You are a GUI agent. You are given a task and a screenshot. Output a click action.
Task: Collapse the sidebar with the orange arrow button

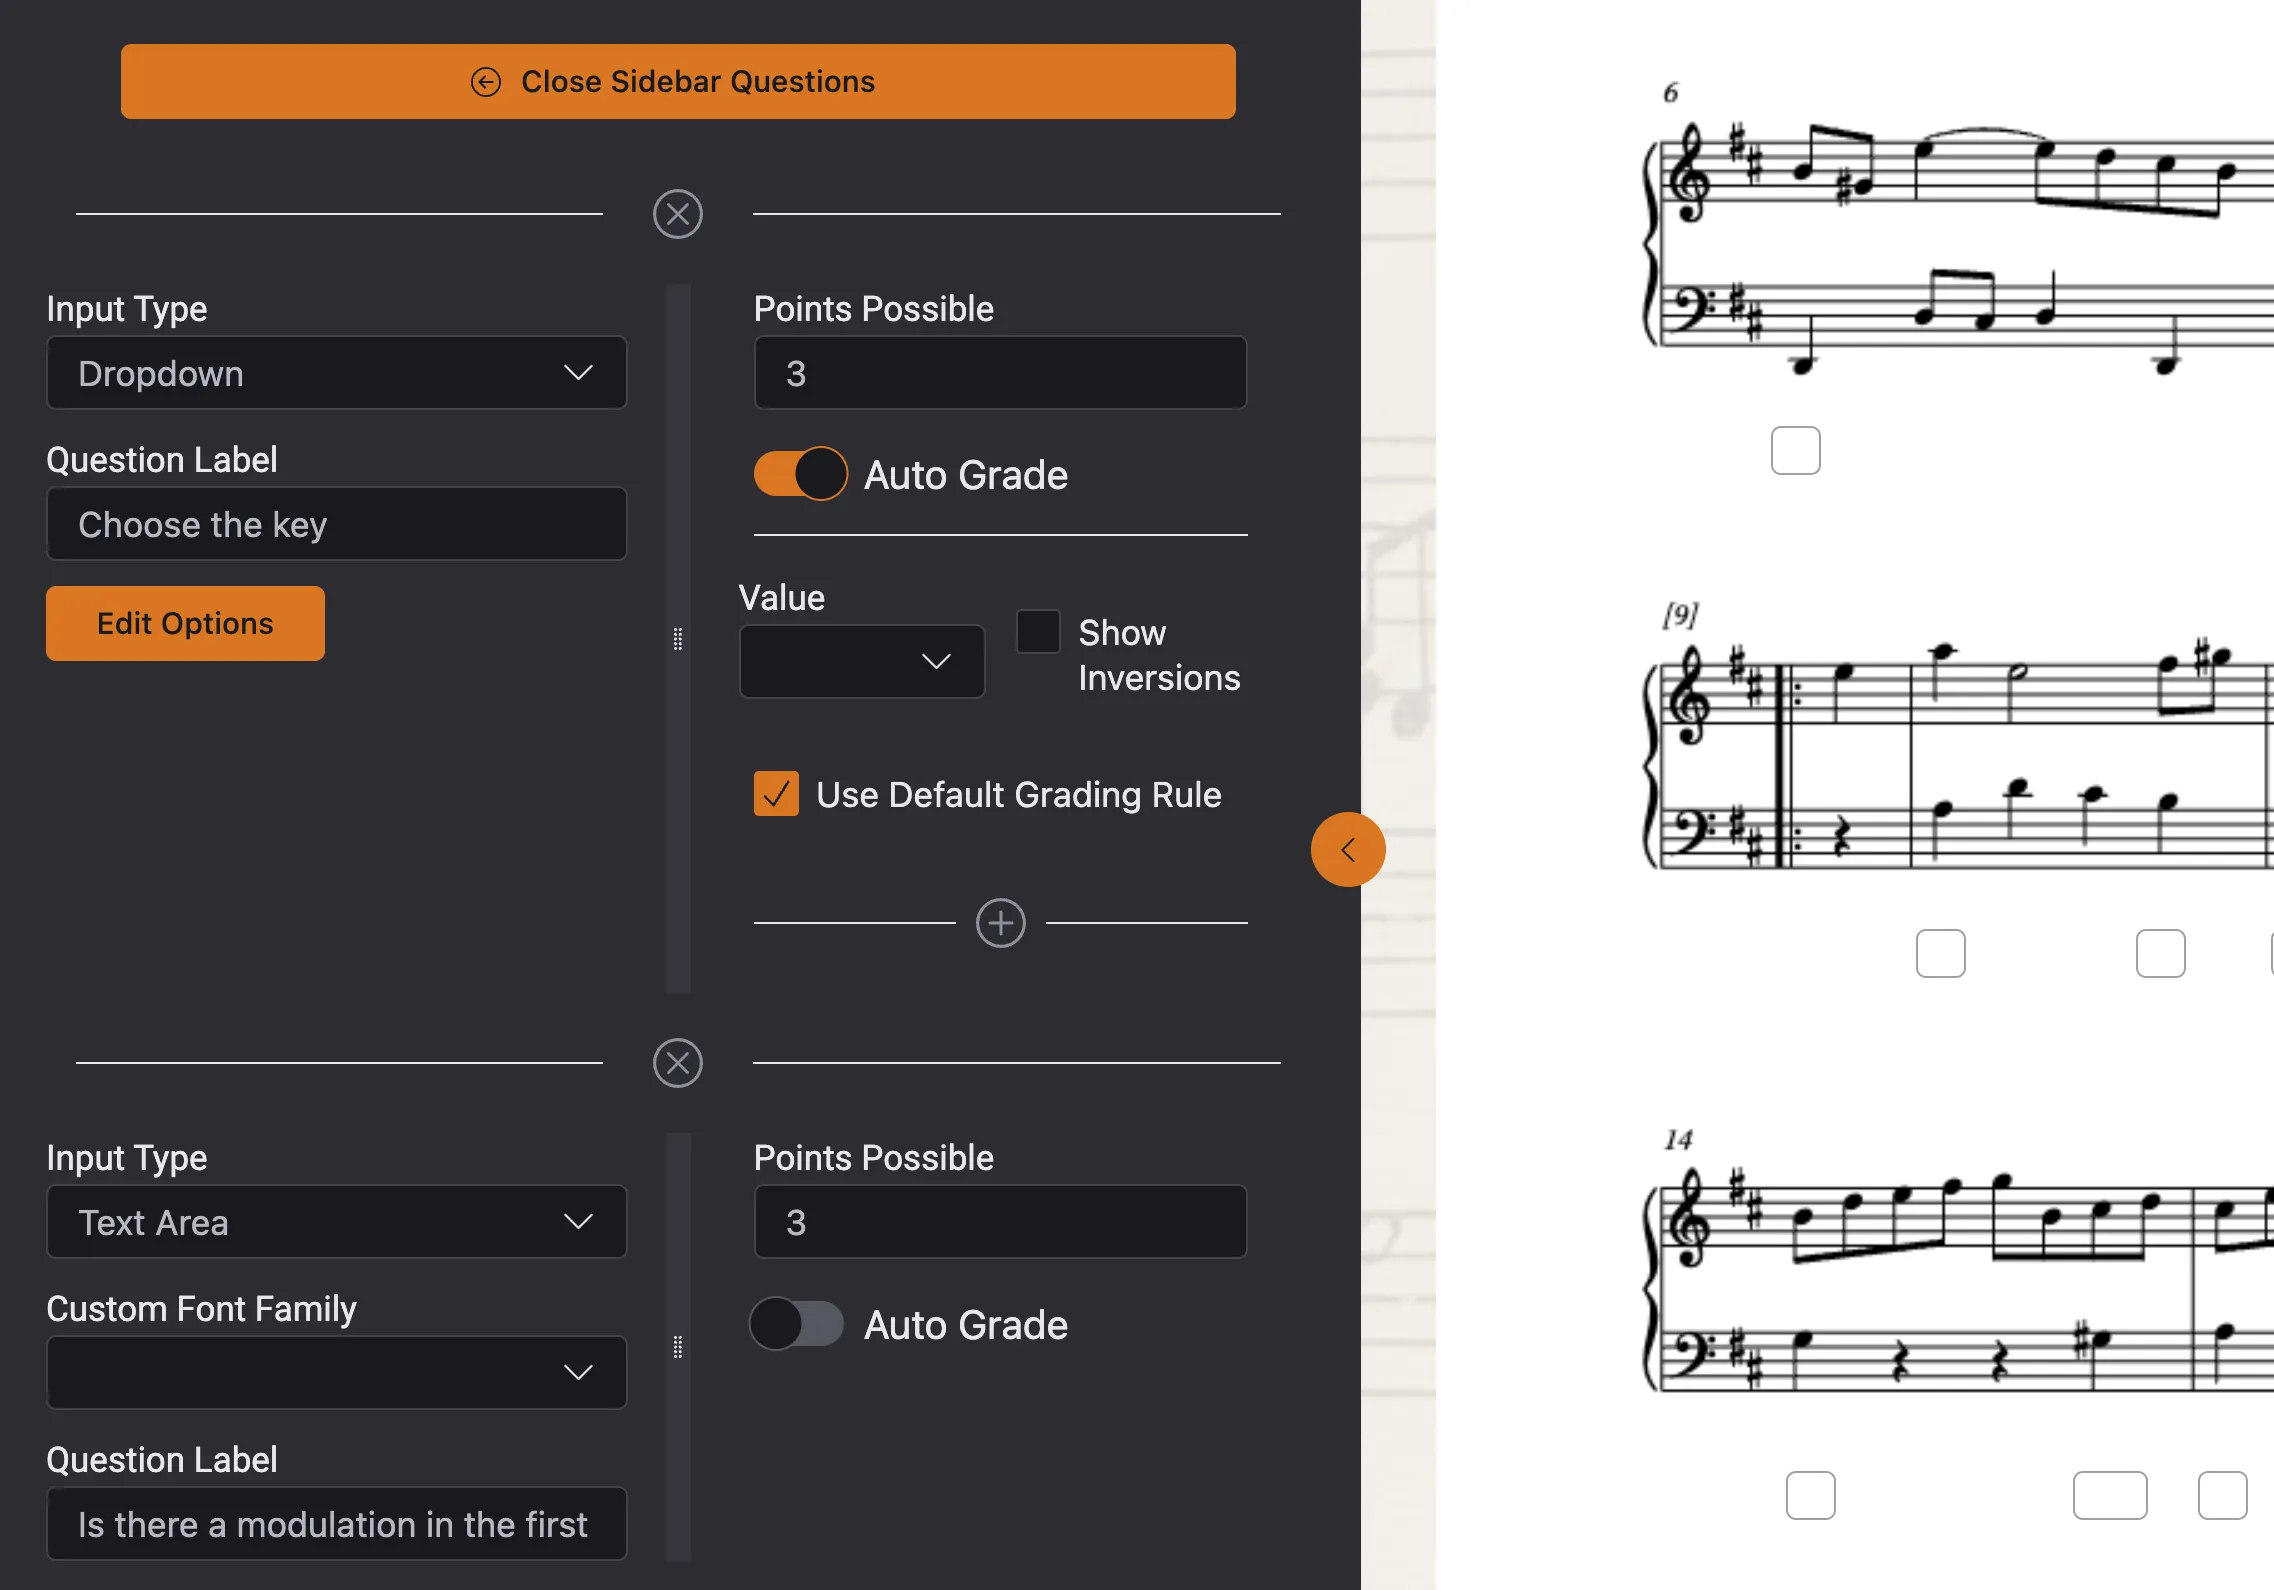tap(1348, 850)
